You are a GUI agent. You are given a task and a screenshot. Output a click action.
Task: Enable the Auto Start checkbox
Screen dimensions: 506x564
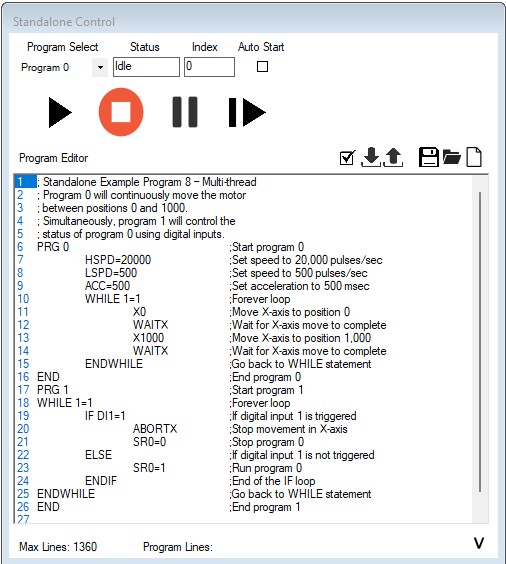[x=262, y=67]
